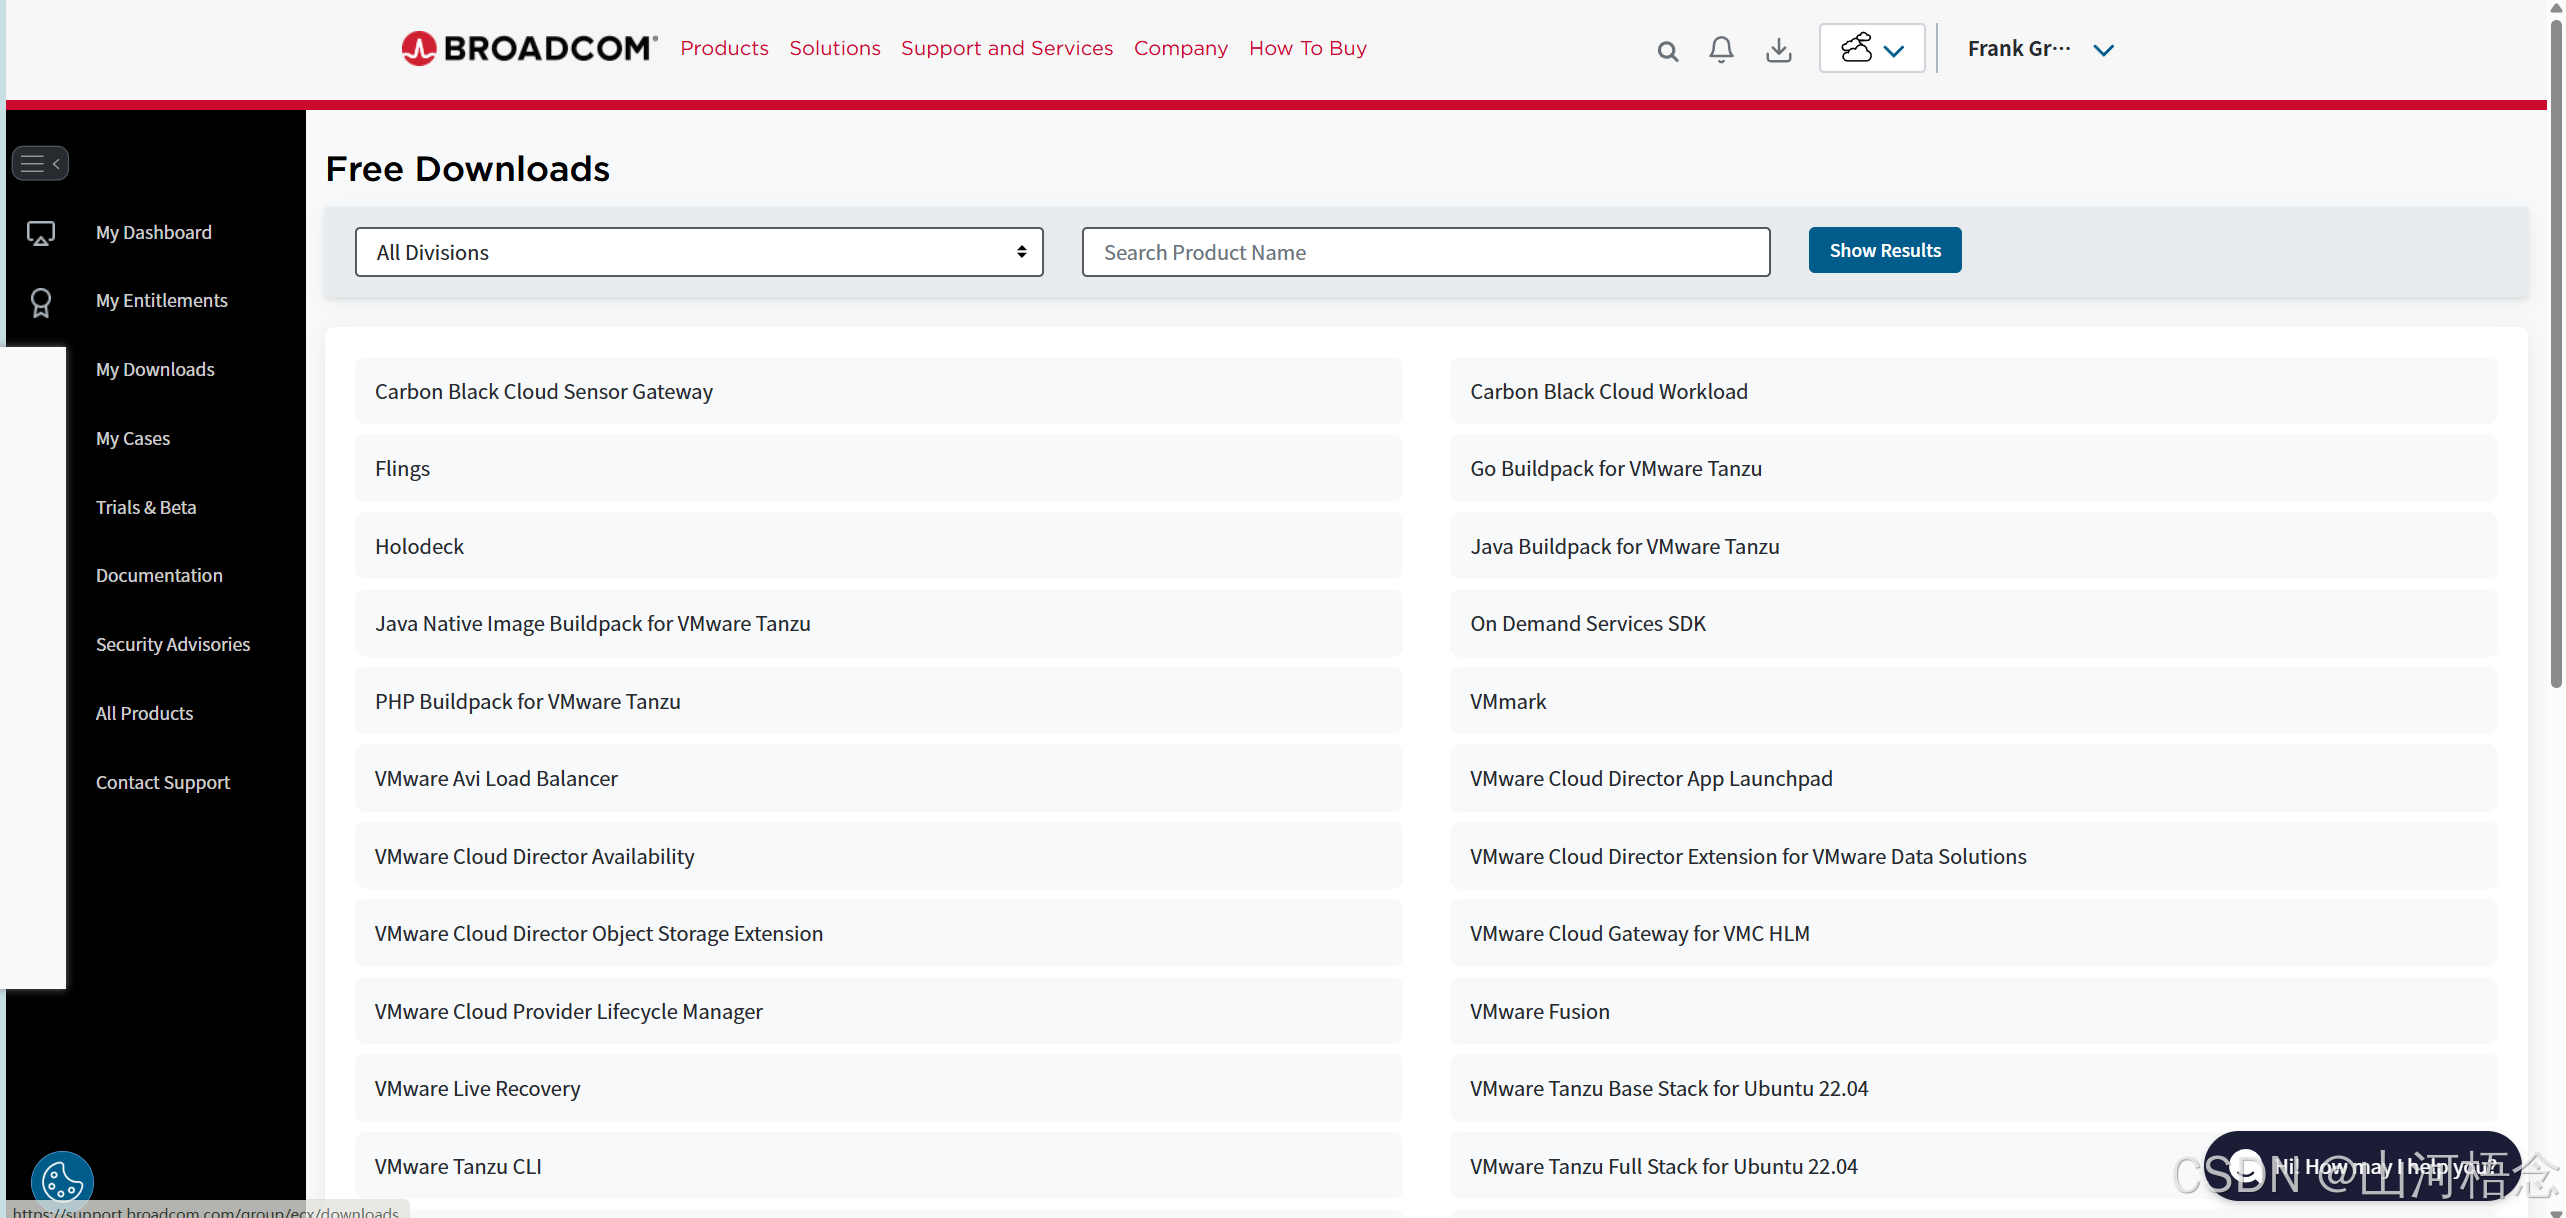Open the VMware Fusion download link
The image size is (2566, 1218).
[1539, 1011]
